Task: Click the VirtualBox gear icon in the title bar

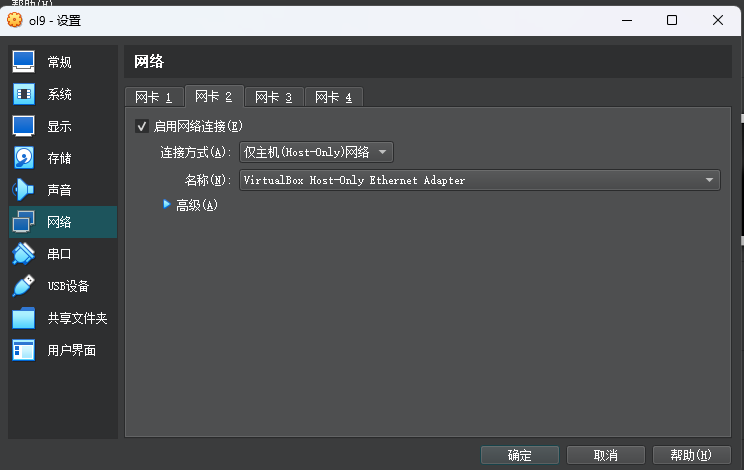Action: click(x=14, y=20)
